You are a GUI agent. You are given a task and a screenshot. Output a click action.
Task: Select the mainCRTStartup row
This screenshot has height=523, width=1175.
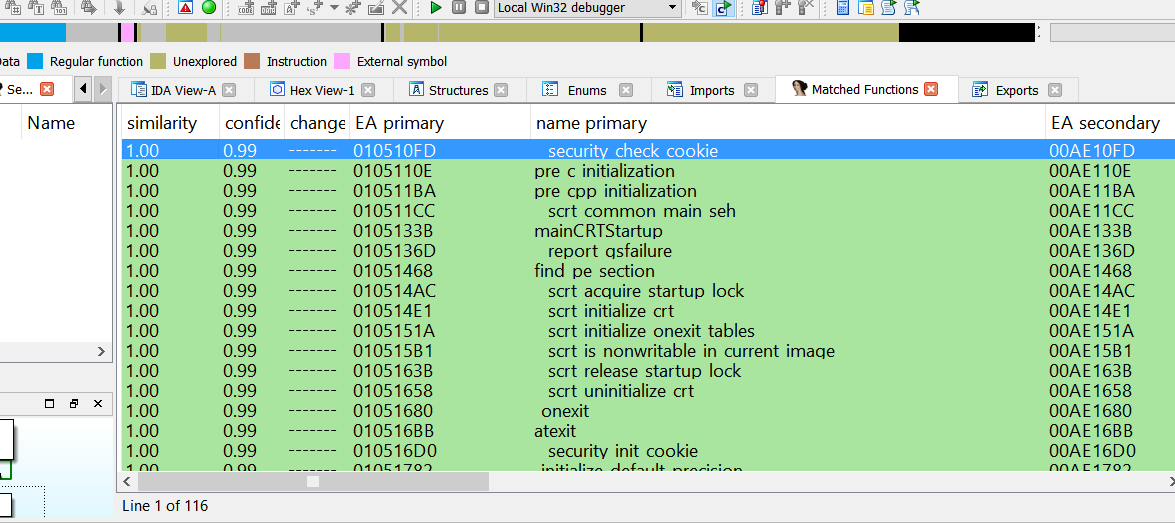pyautogui.click(x=598, y=231)
